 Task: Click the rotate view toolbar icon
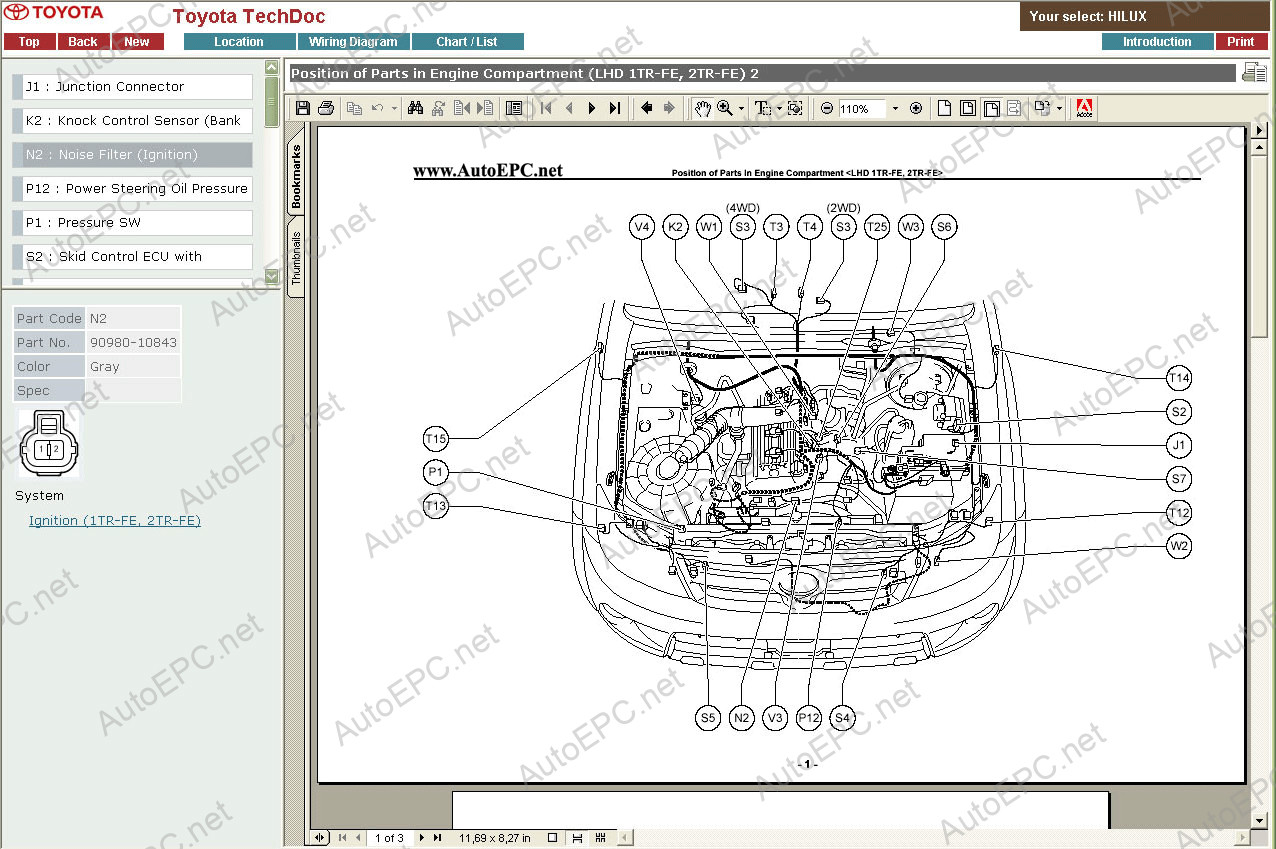click(x=1043, y=108)
